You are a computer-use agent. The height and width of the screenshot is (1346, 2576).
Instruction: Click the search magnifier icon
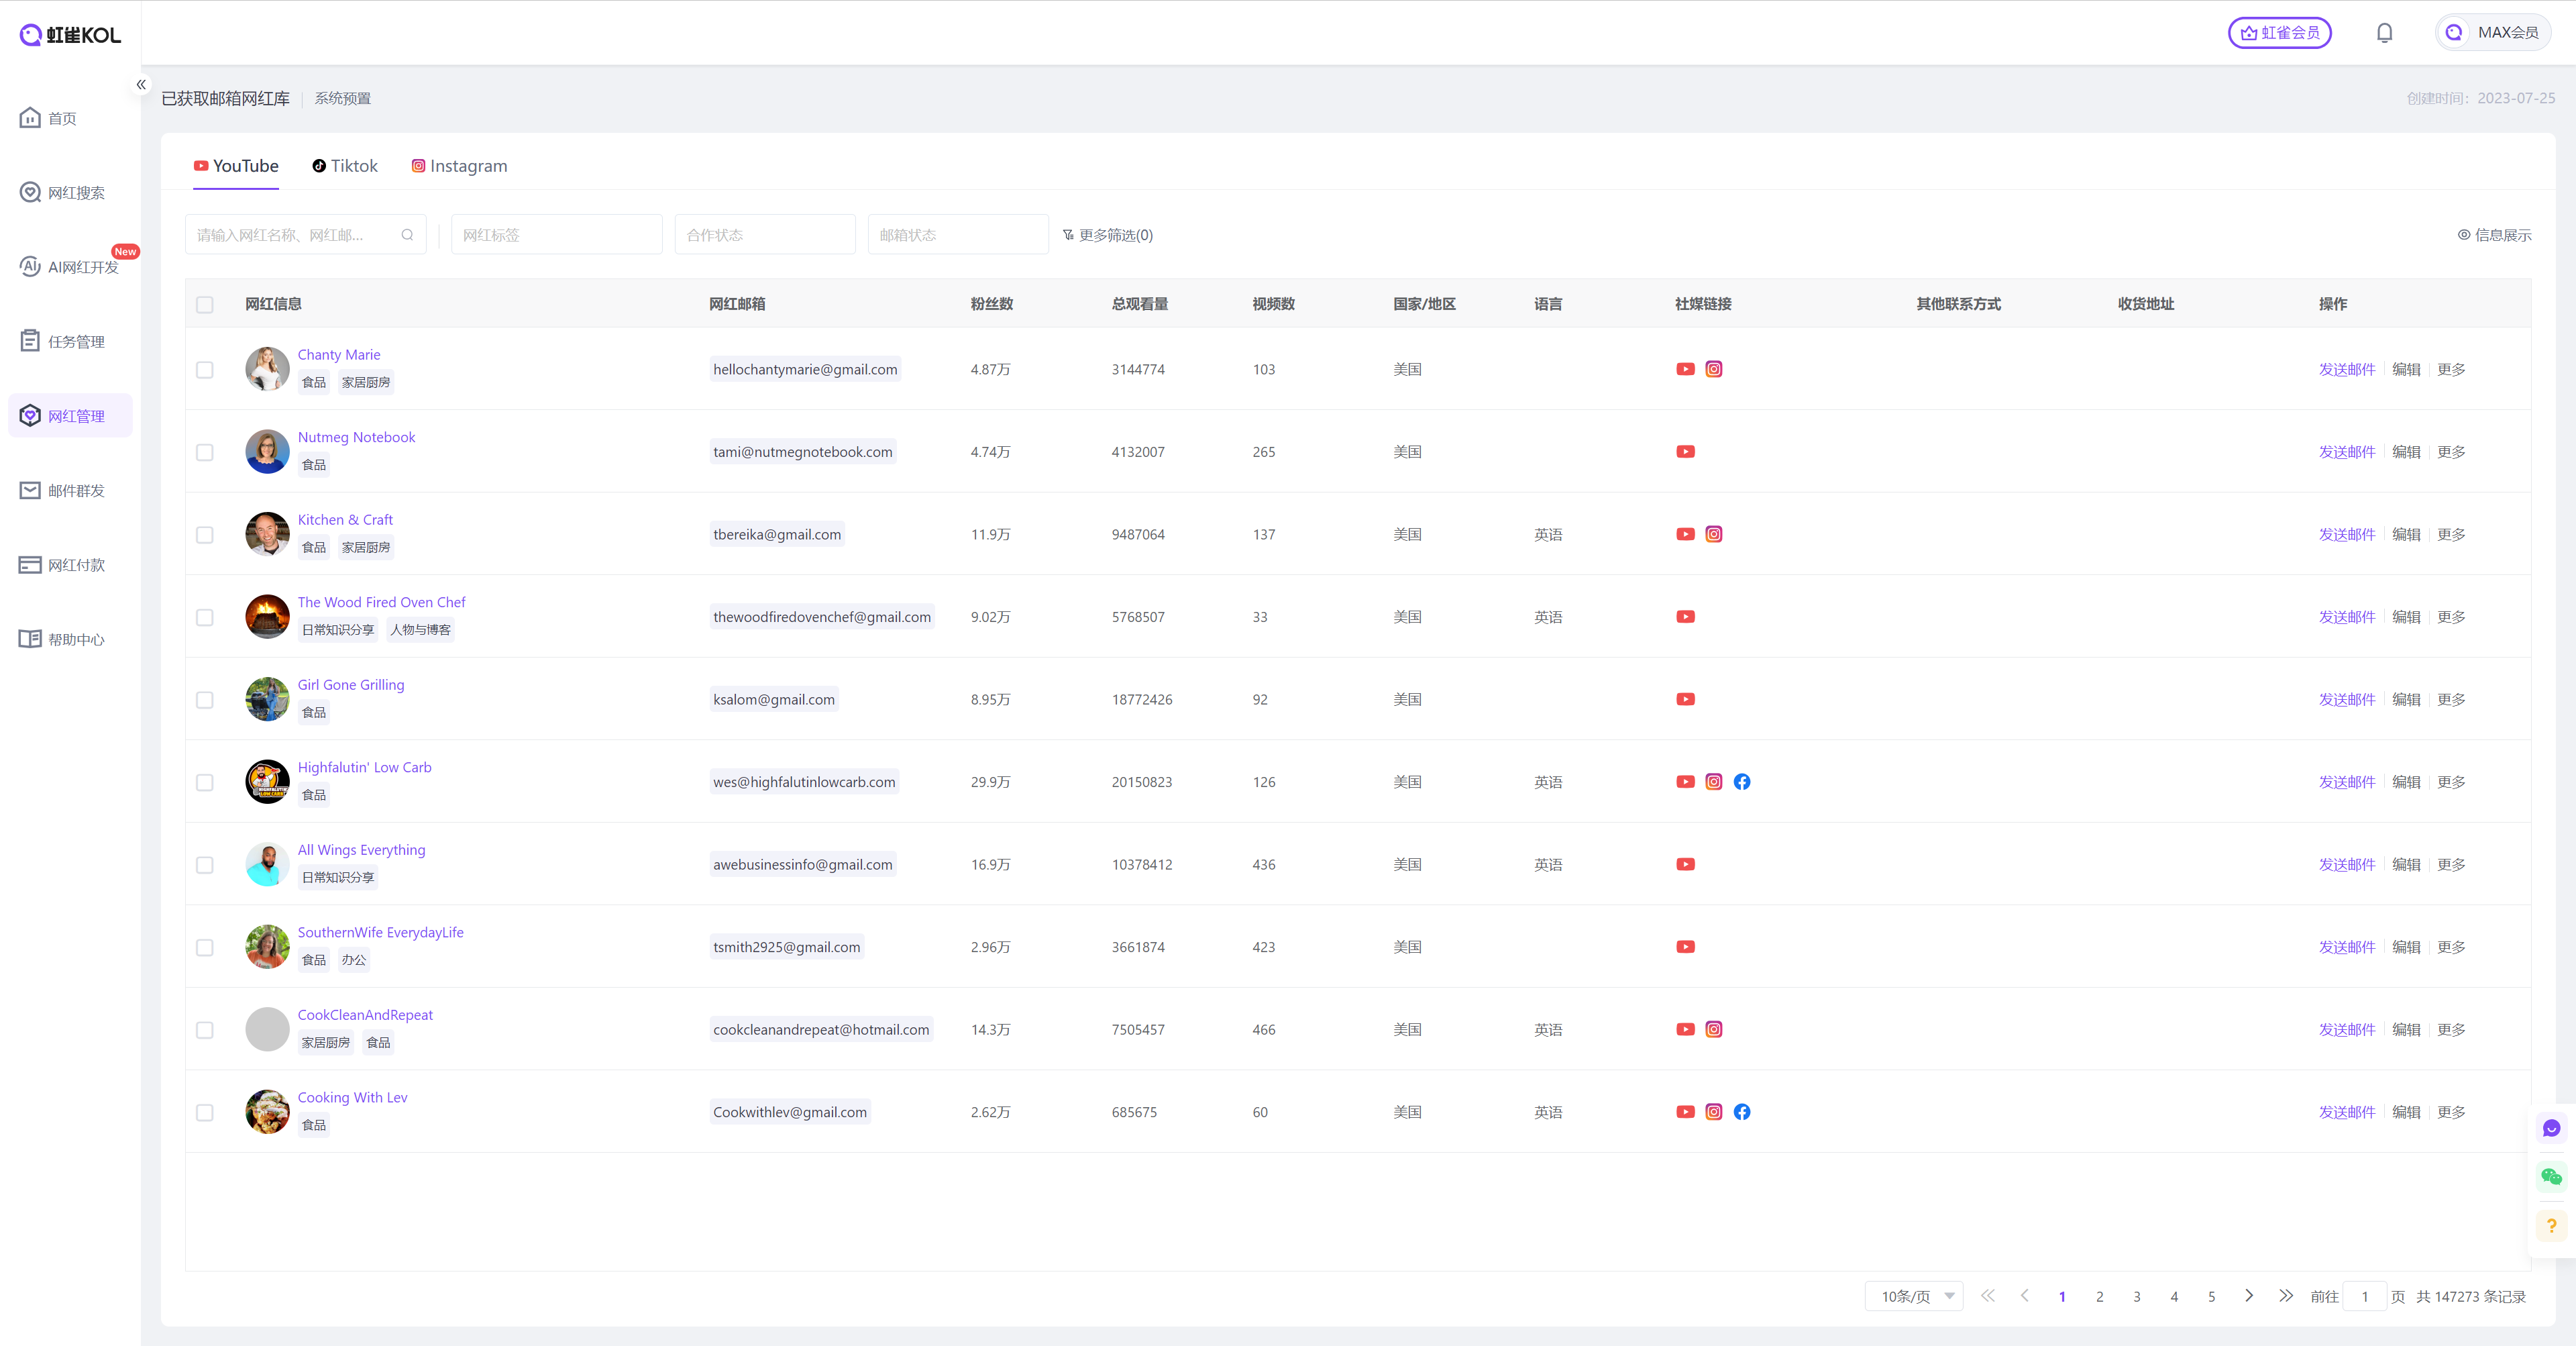pos(407,235)
